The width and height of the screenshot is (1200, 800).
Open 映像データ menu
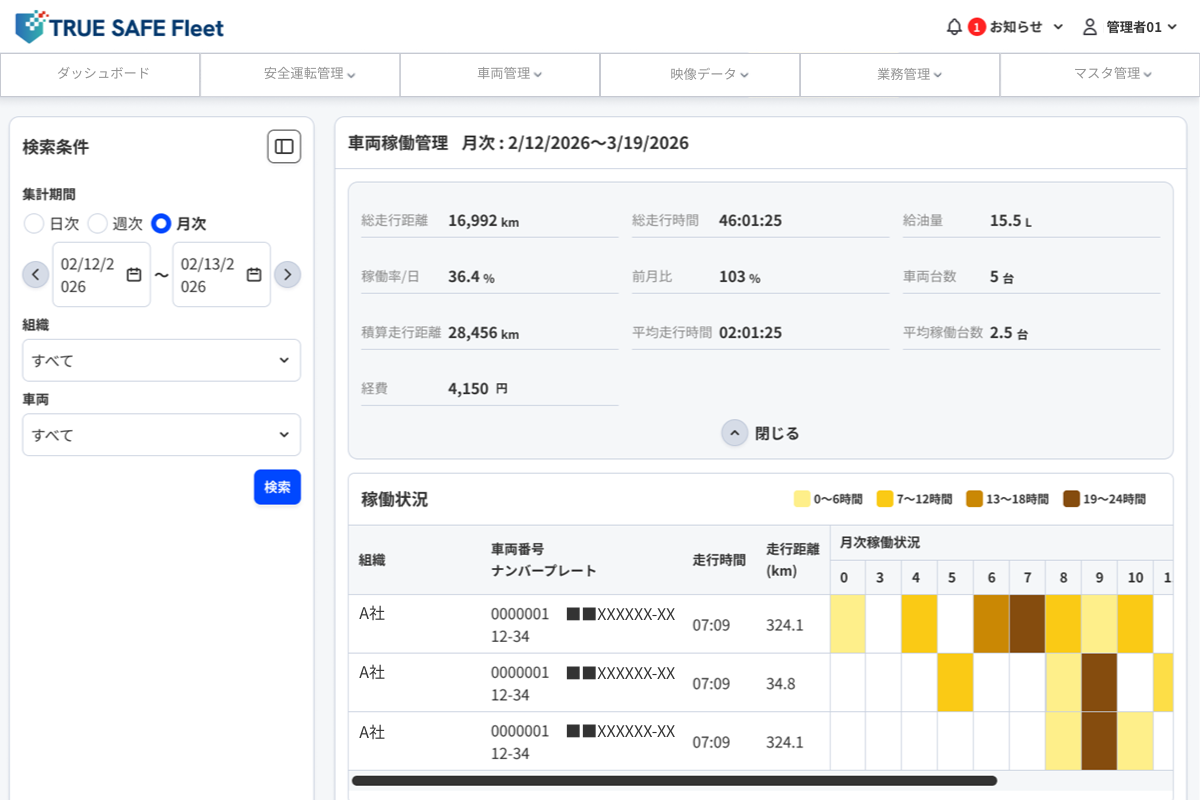(700, 74)
